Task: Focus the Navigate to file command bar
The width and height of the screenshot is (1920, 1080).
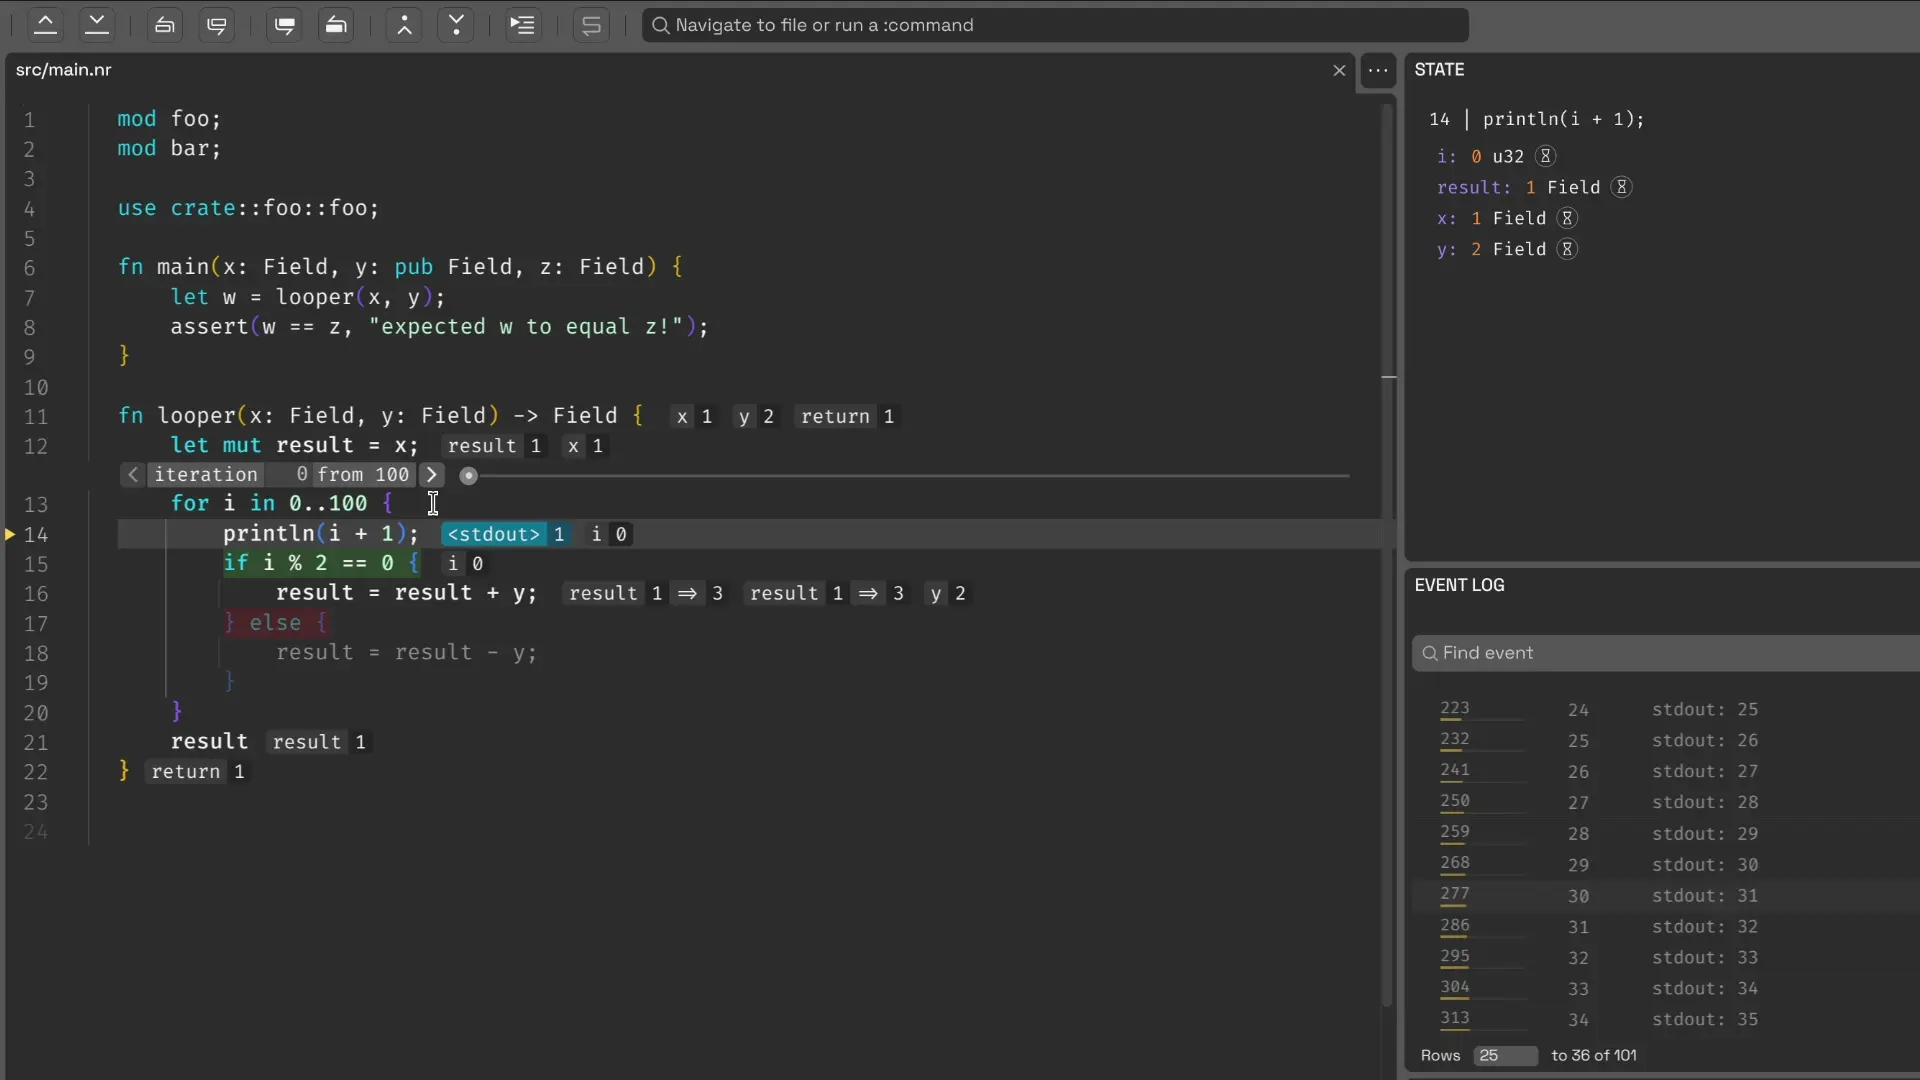Action: (1055, 25)
